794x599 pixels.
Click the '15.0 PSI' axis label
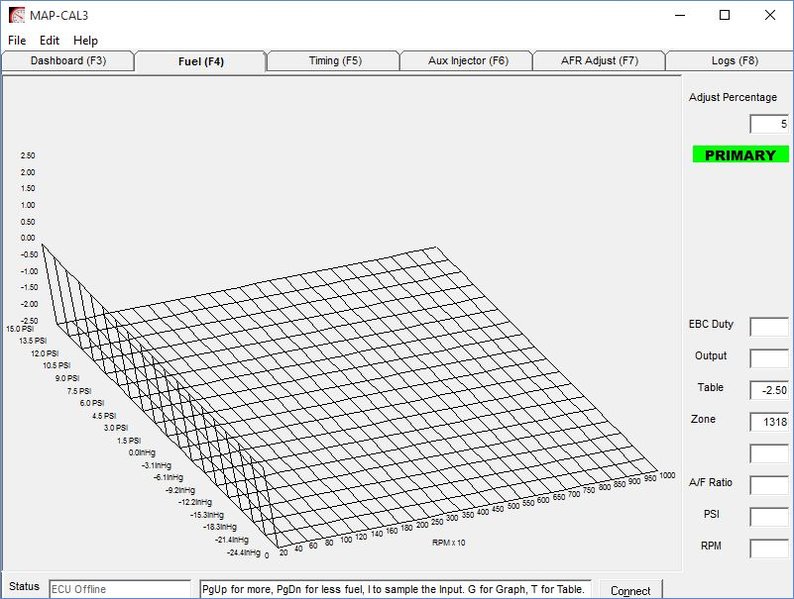20,329
